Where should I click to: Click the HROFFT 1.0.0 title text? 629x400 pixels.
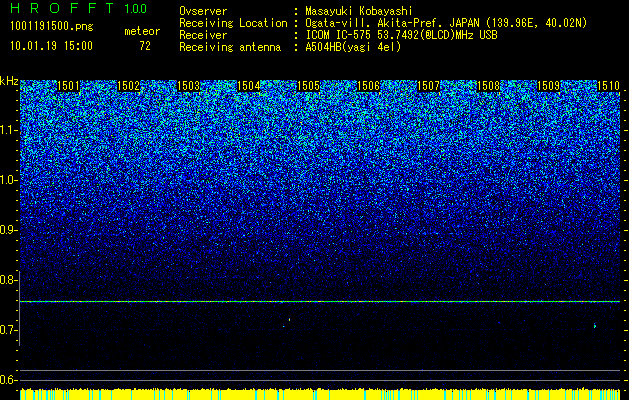(x=78, y=8)
